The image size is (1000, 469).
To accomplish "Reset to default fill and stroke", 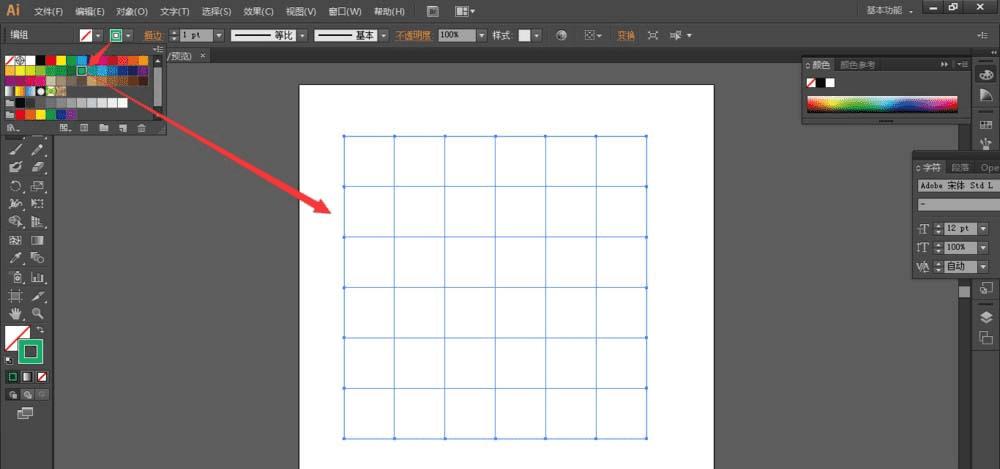I will click(x=8, y=360).
